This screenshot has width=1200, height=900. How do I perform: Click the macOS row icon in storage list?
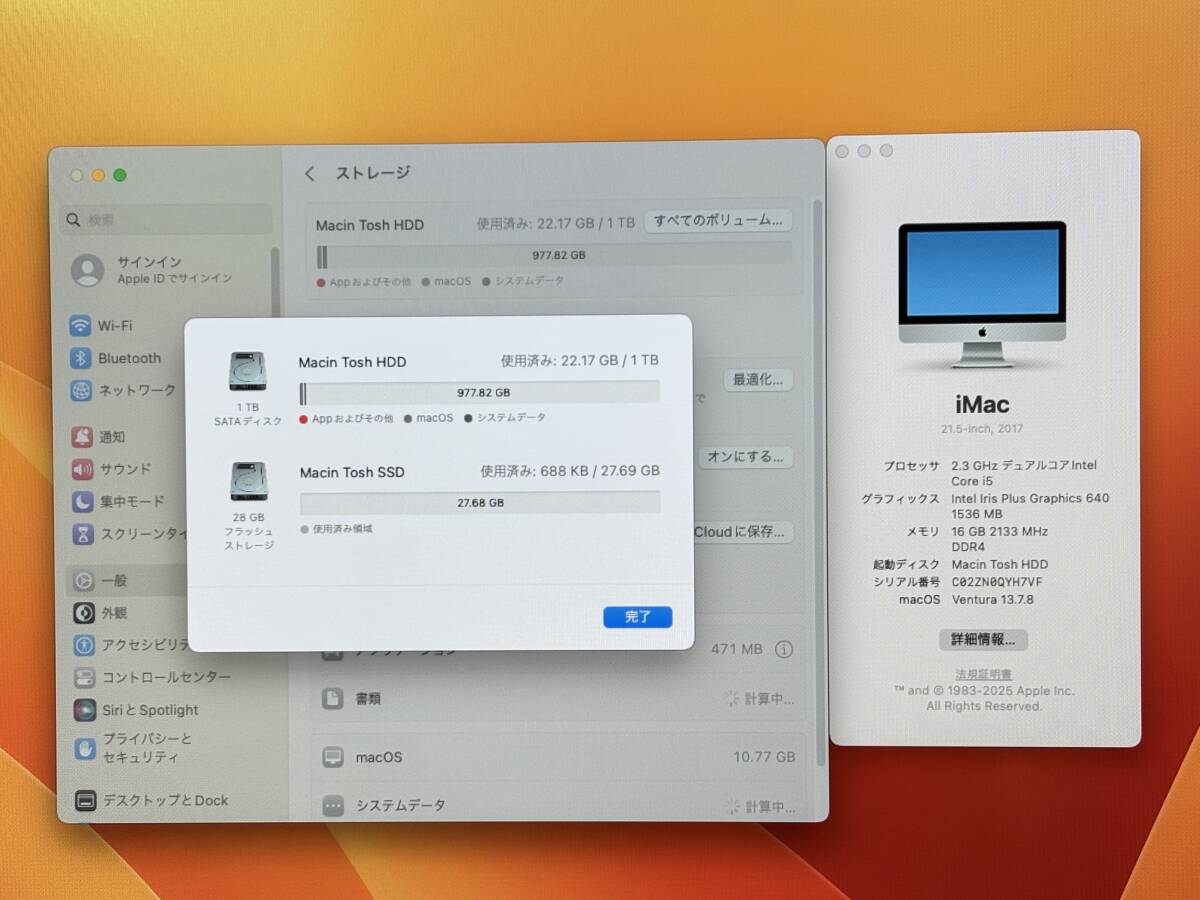pyautogui.click(x=333, y=757)
